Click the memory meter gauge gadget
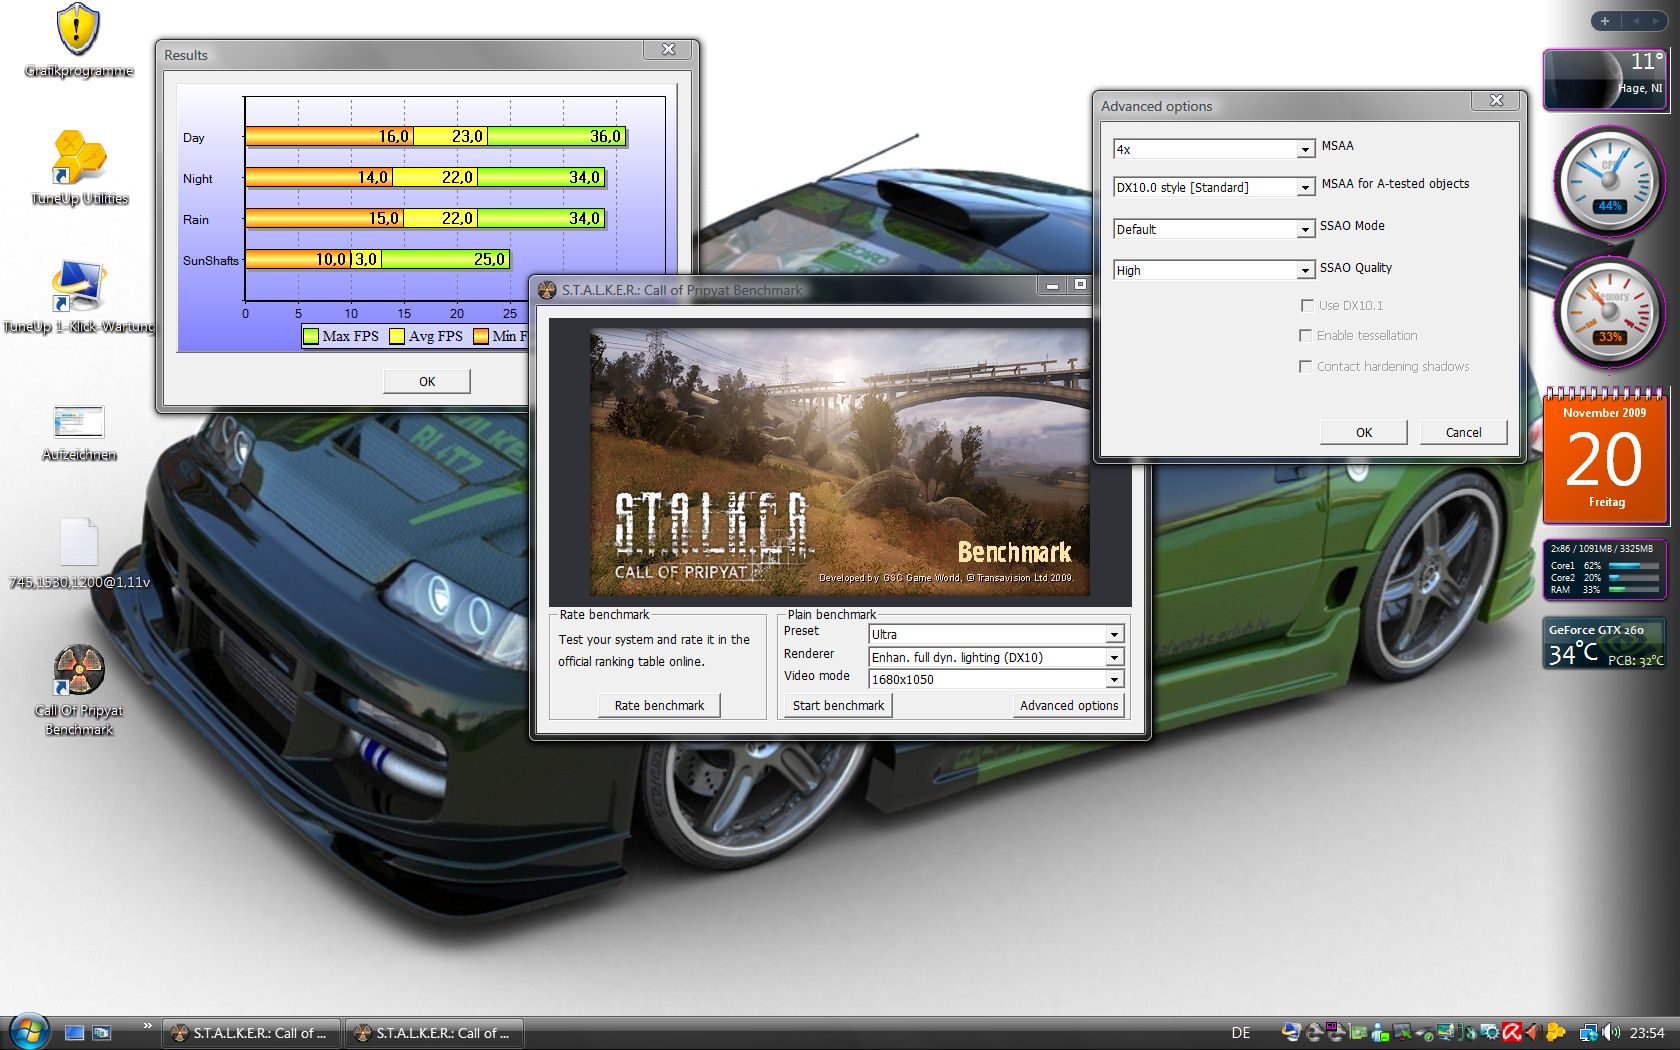 pyautogui.click(x=1608, y=312)
